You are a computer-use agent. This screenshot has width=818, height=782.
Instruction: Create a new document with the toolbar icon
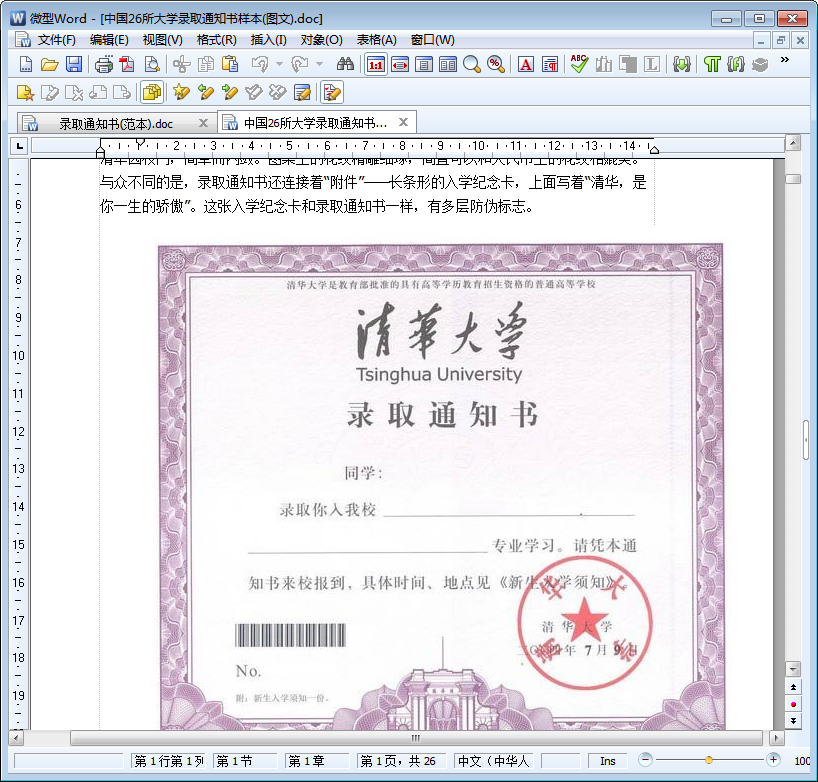pos(26,65)
